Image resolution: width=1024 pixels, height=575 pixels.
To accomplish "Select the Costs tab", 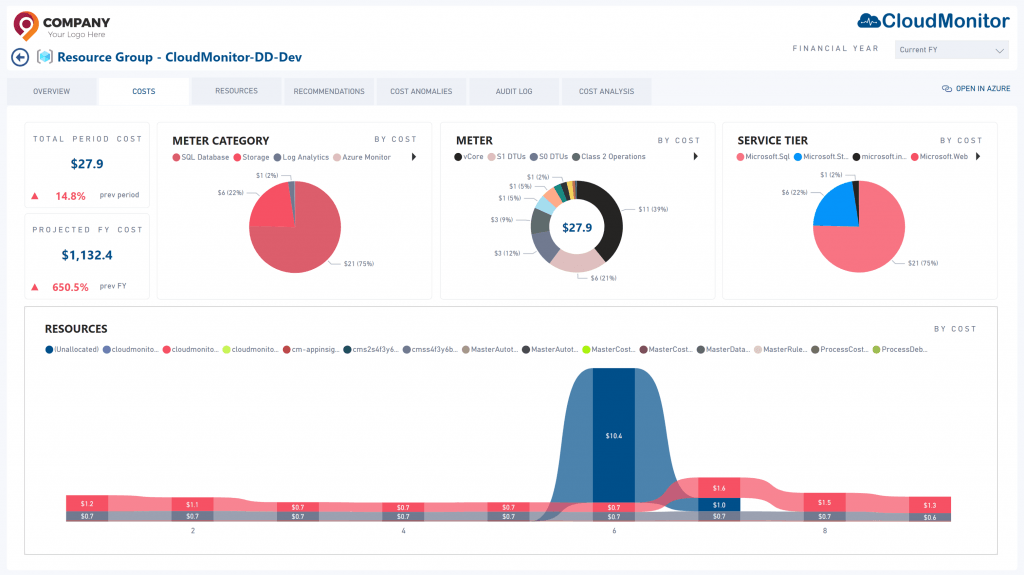I will point(144,91).
